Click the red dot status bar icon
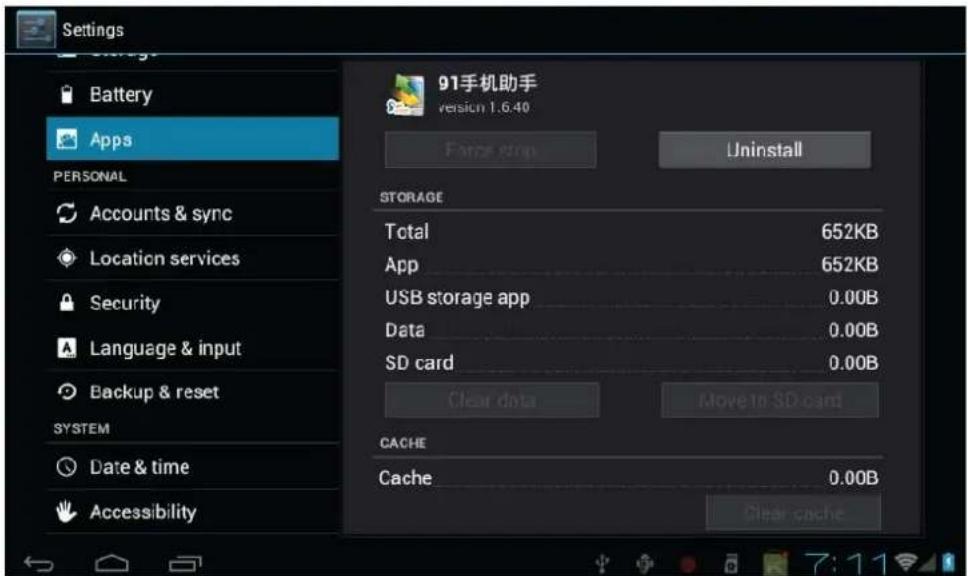The width and height of the screenshot is (968, 576). coord(688,563)
